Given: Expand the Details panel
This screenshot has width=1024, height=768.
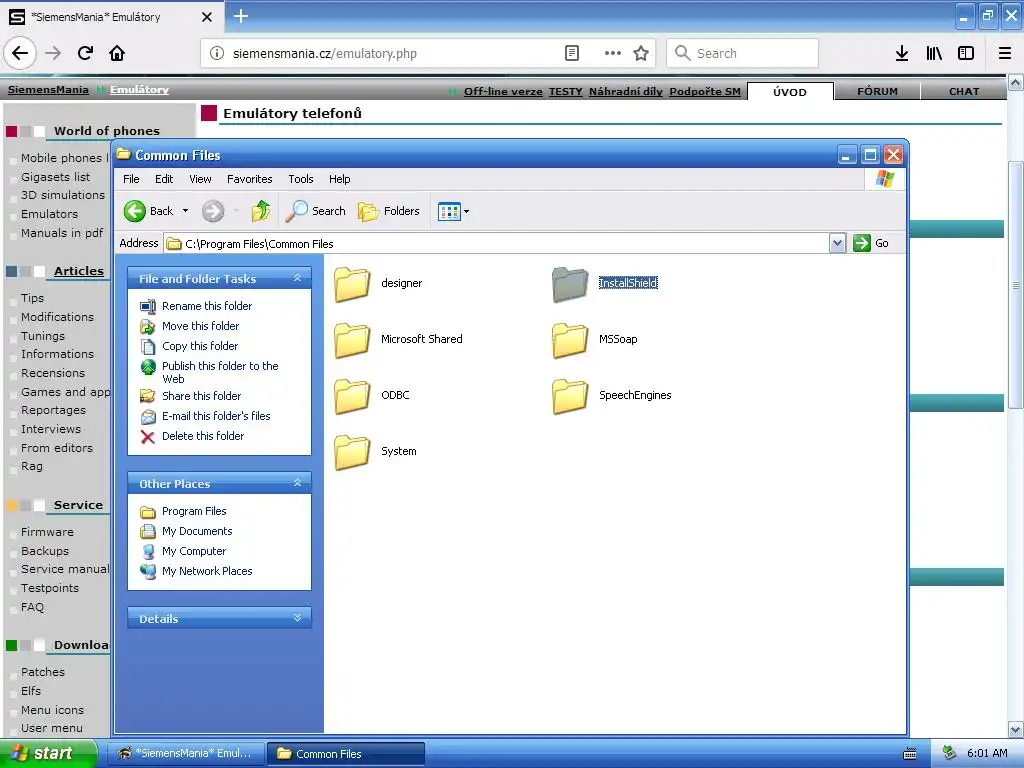Looking at the screenshot, I should pyautogui.click(x=297, y=618).
